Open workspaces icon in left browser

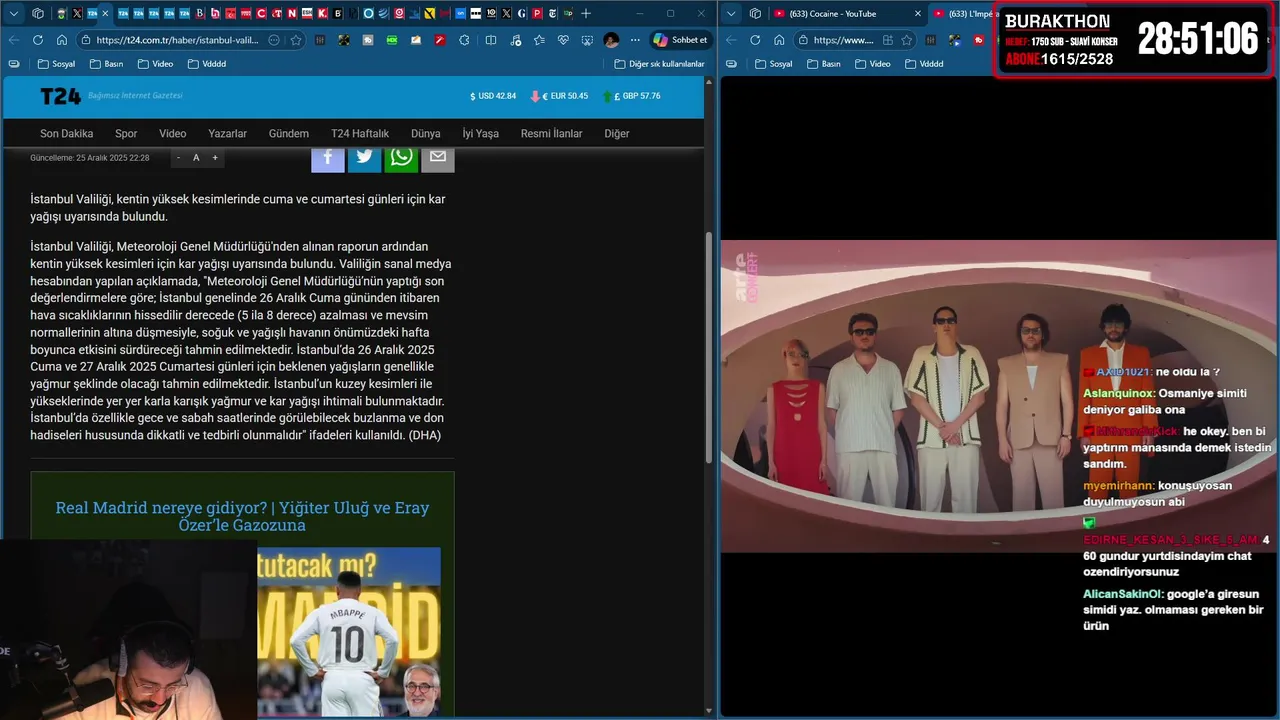point(38,13)
